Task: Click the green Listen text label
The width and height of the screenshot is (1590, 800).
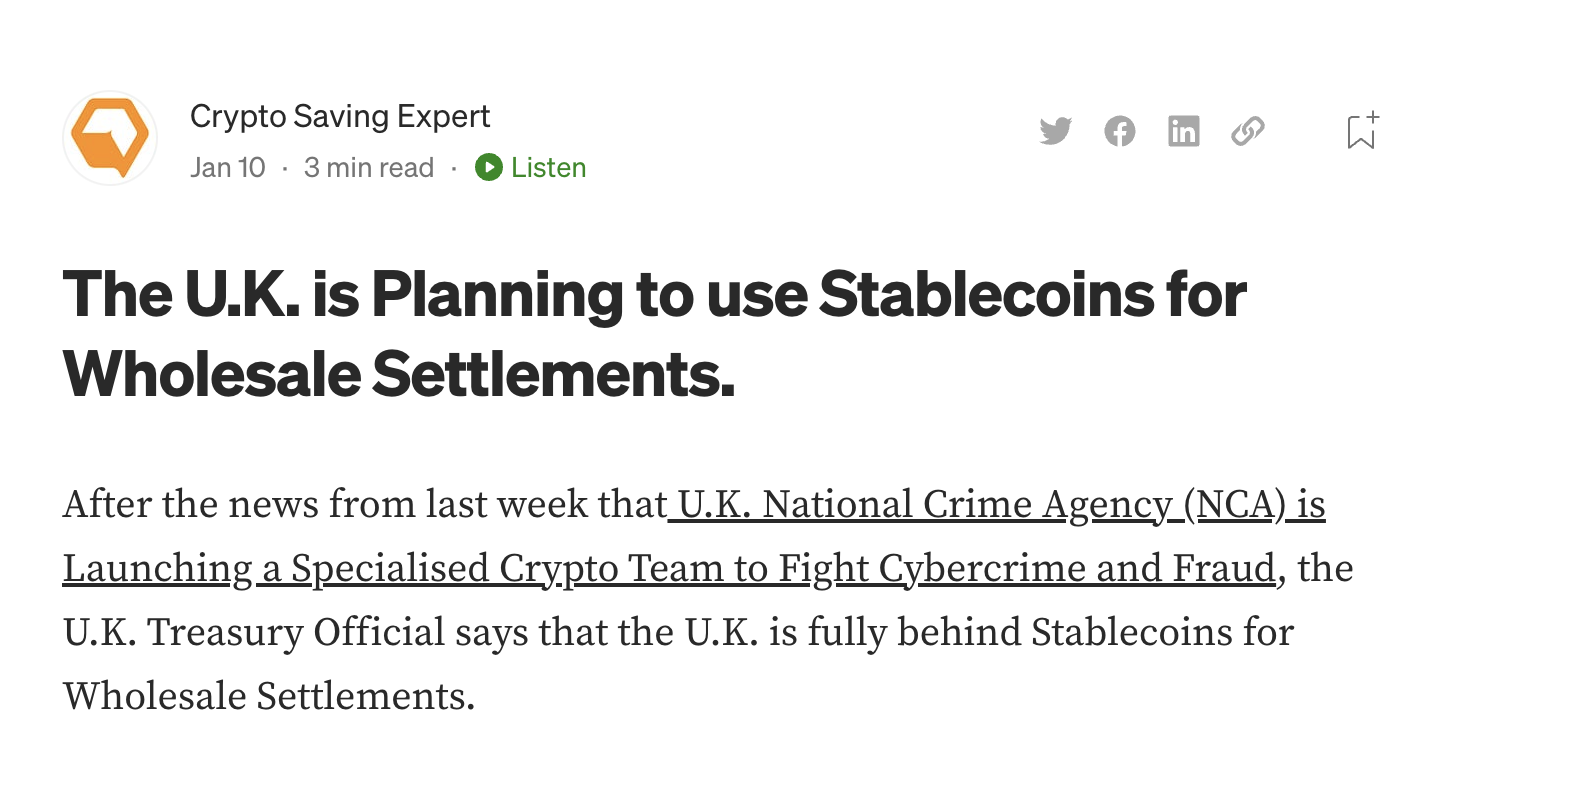Action: tap(548, 167)
